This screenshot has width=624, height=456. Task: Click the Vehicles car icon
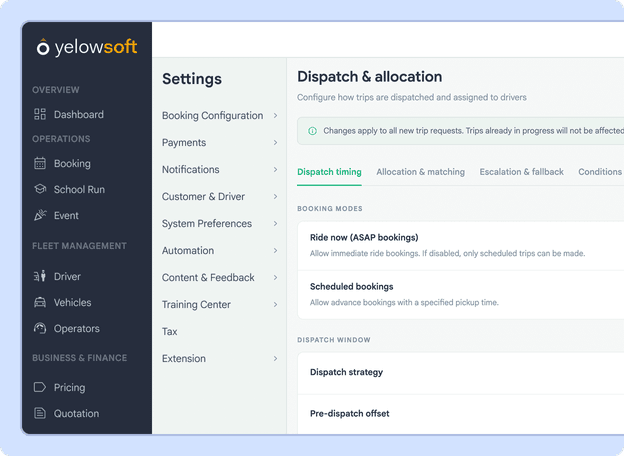40,302
